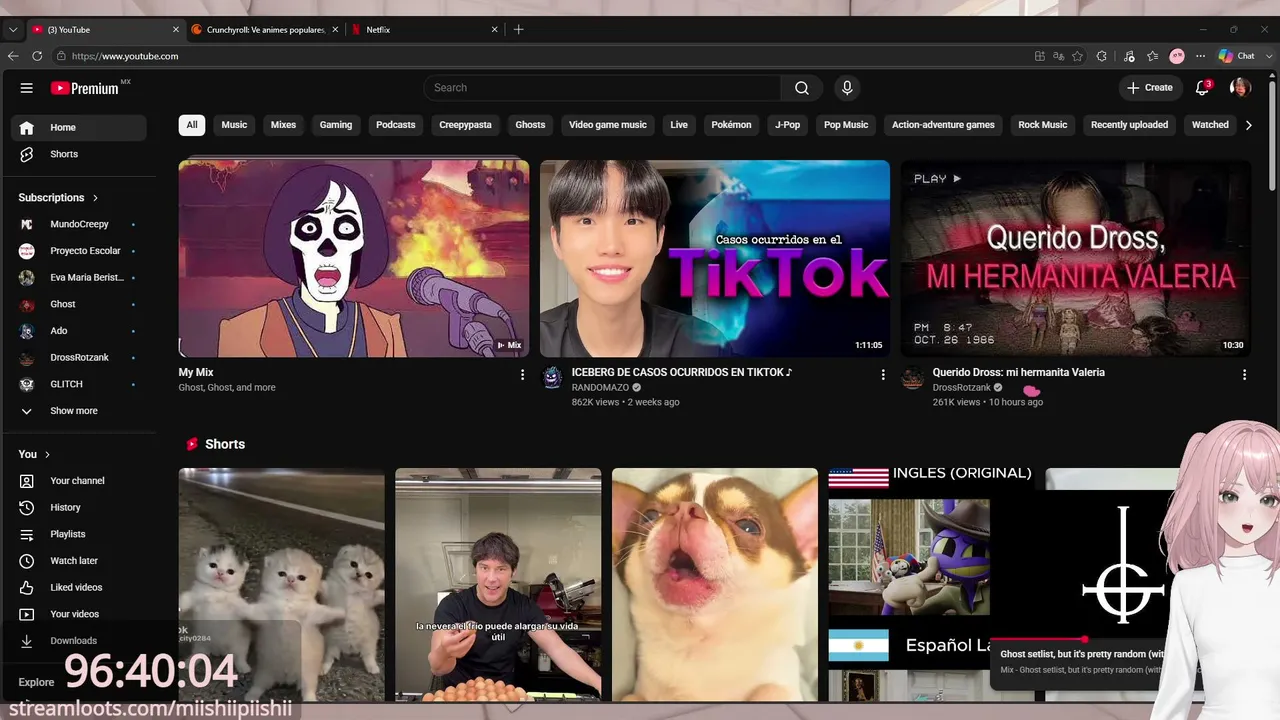Open the browser extensions puzzle icon
1280x720 pixels.
point(1102,56)
